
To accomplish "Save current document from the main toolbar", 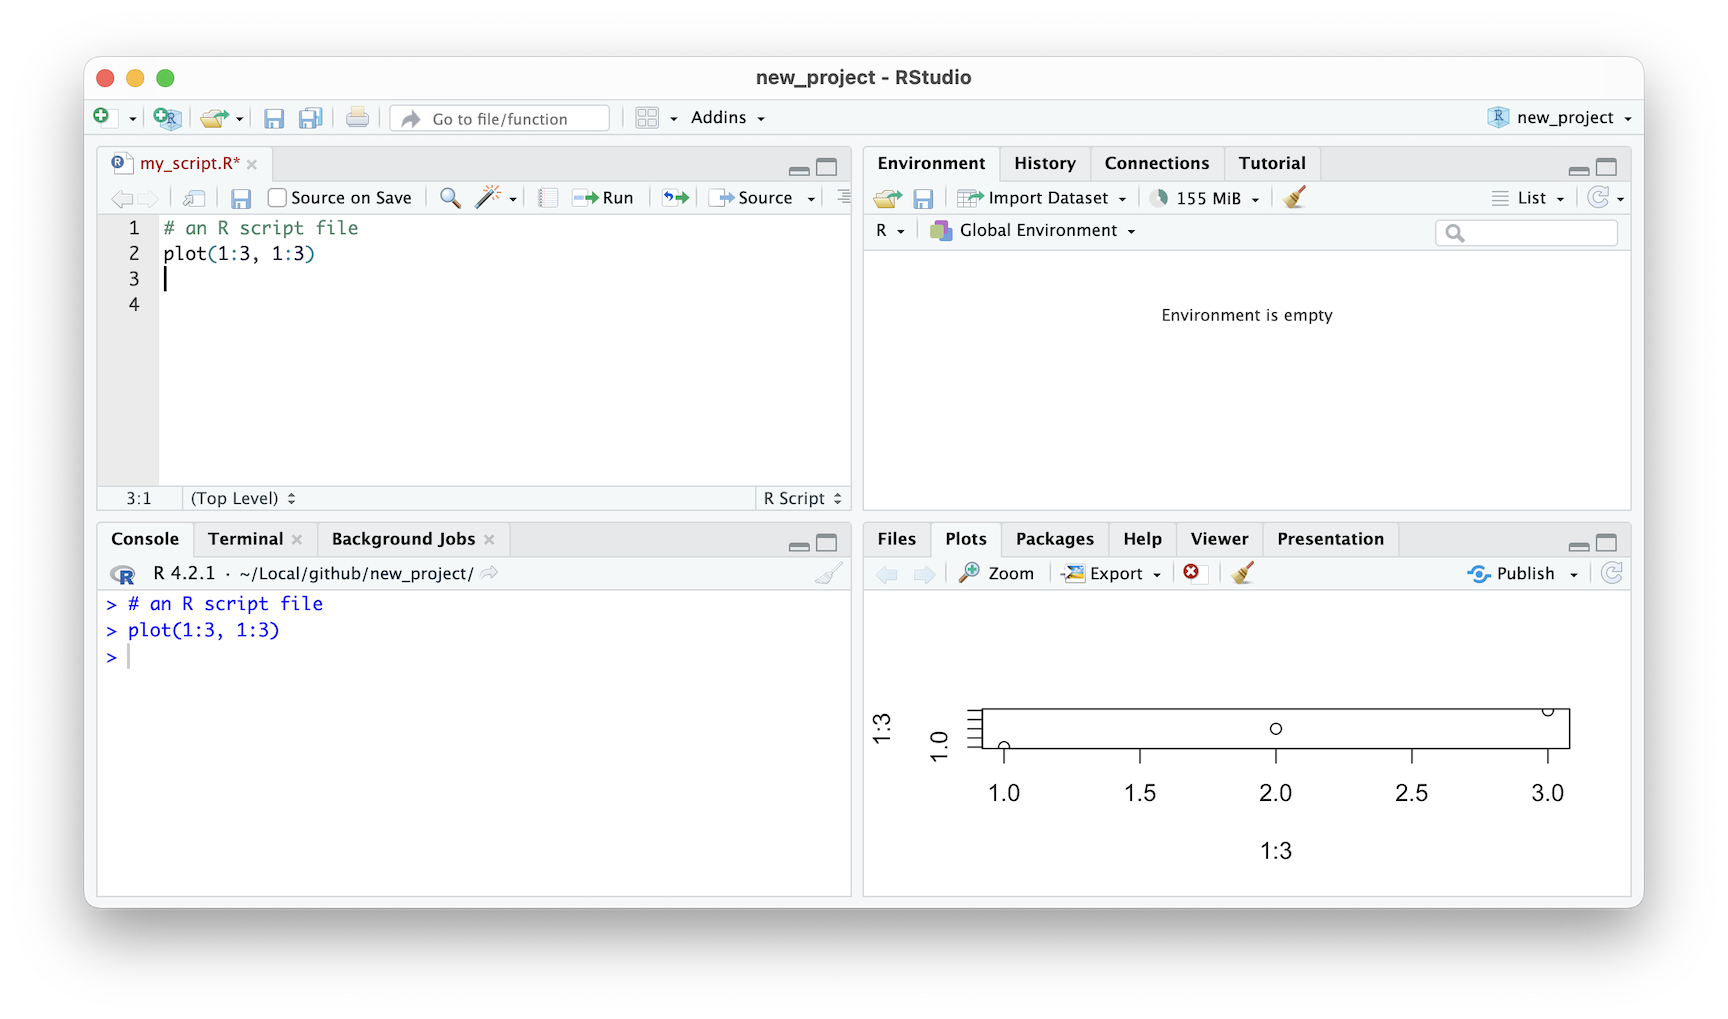I will pyautogui.click(x=274, y=119).
